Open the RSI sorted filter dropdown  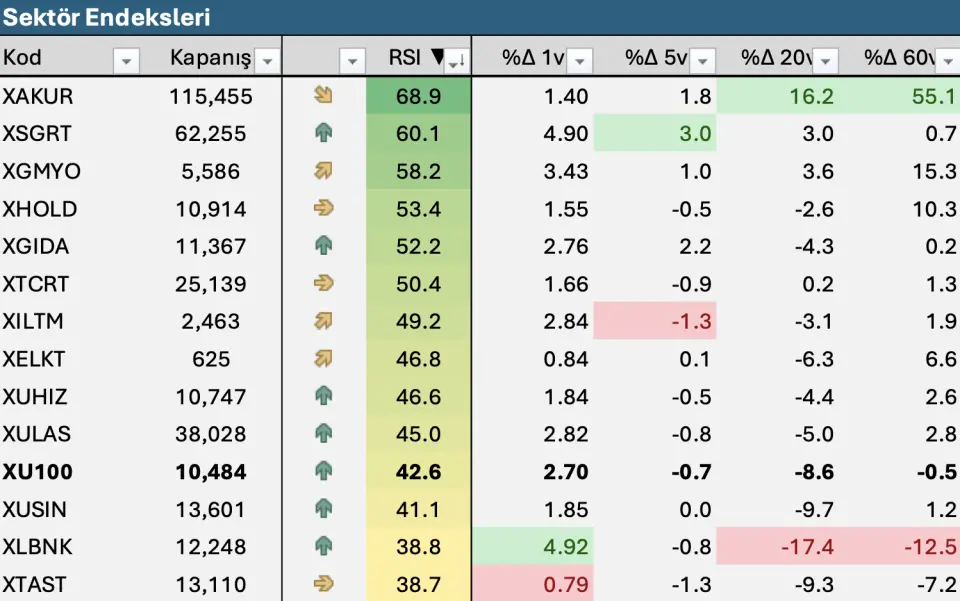455,61
